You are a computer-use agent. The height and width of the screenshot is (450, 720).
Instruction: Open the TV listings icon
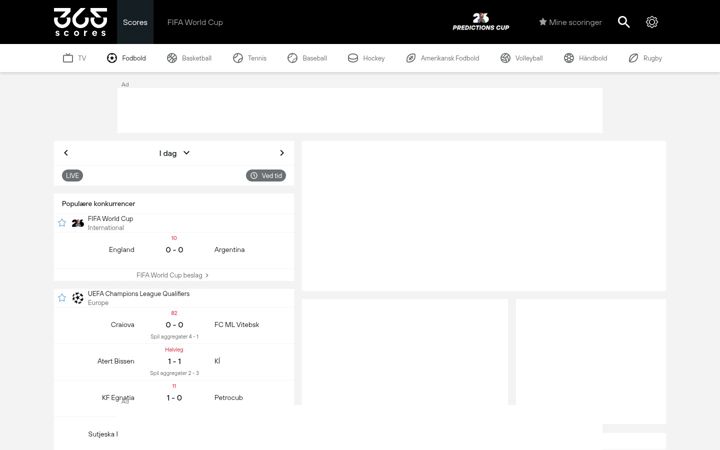(68, 58)
